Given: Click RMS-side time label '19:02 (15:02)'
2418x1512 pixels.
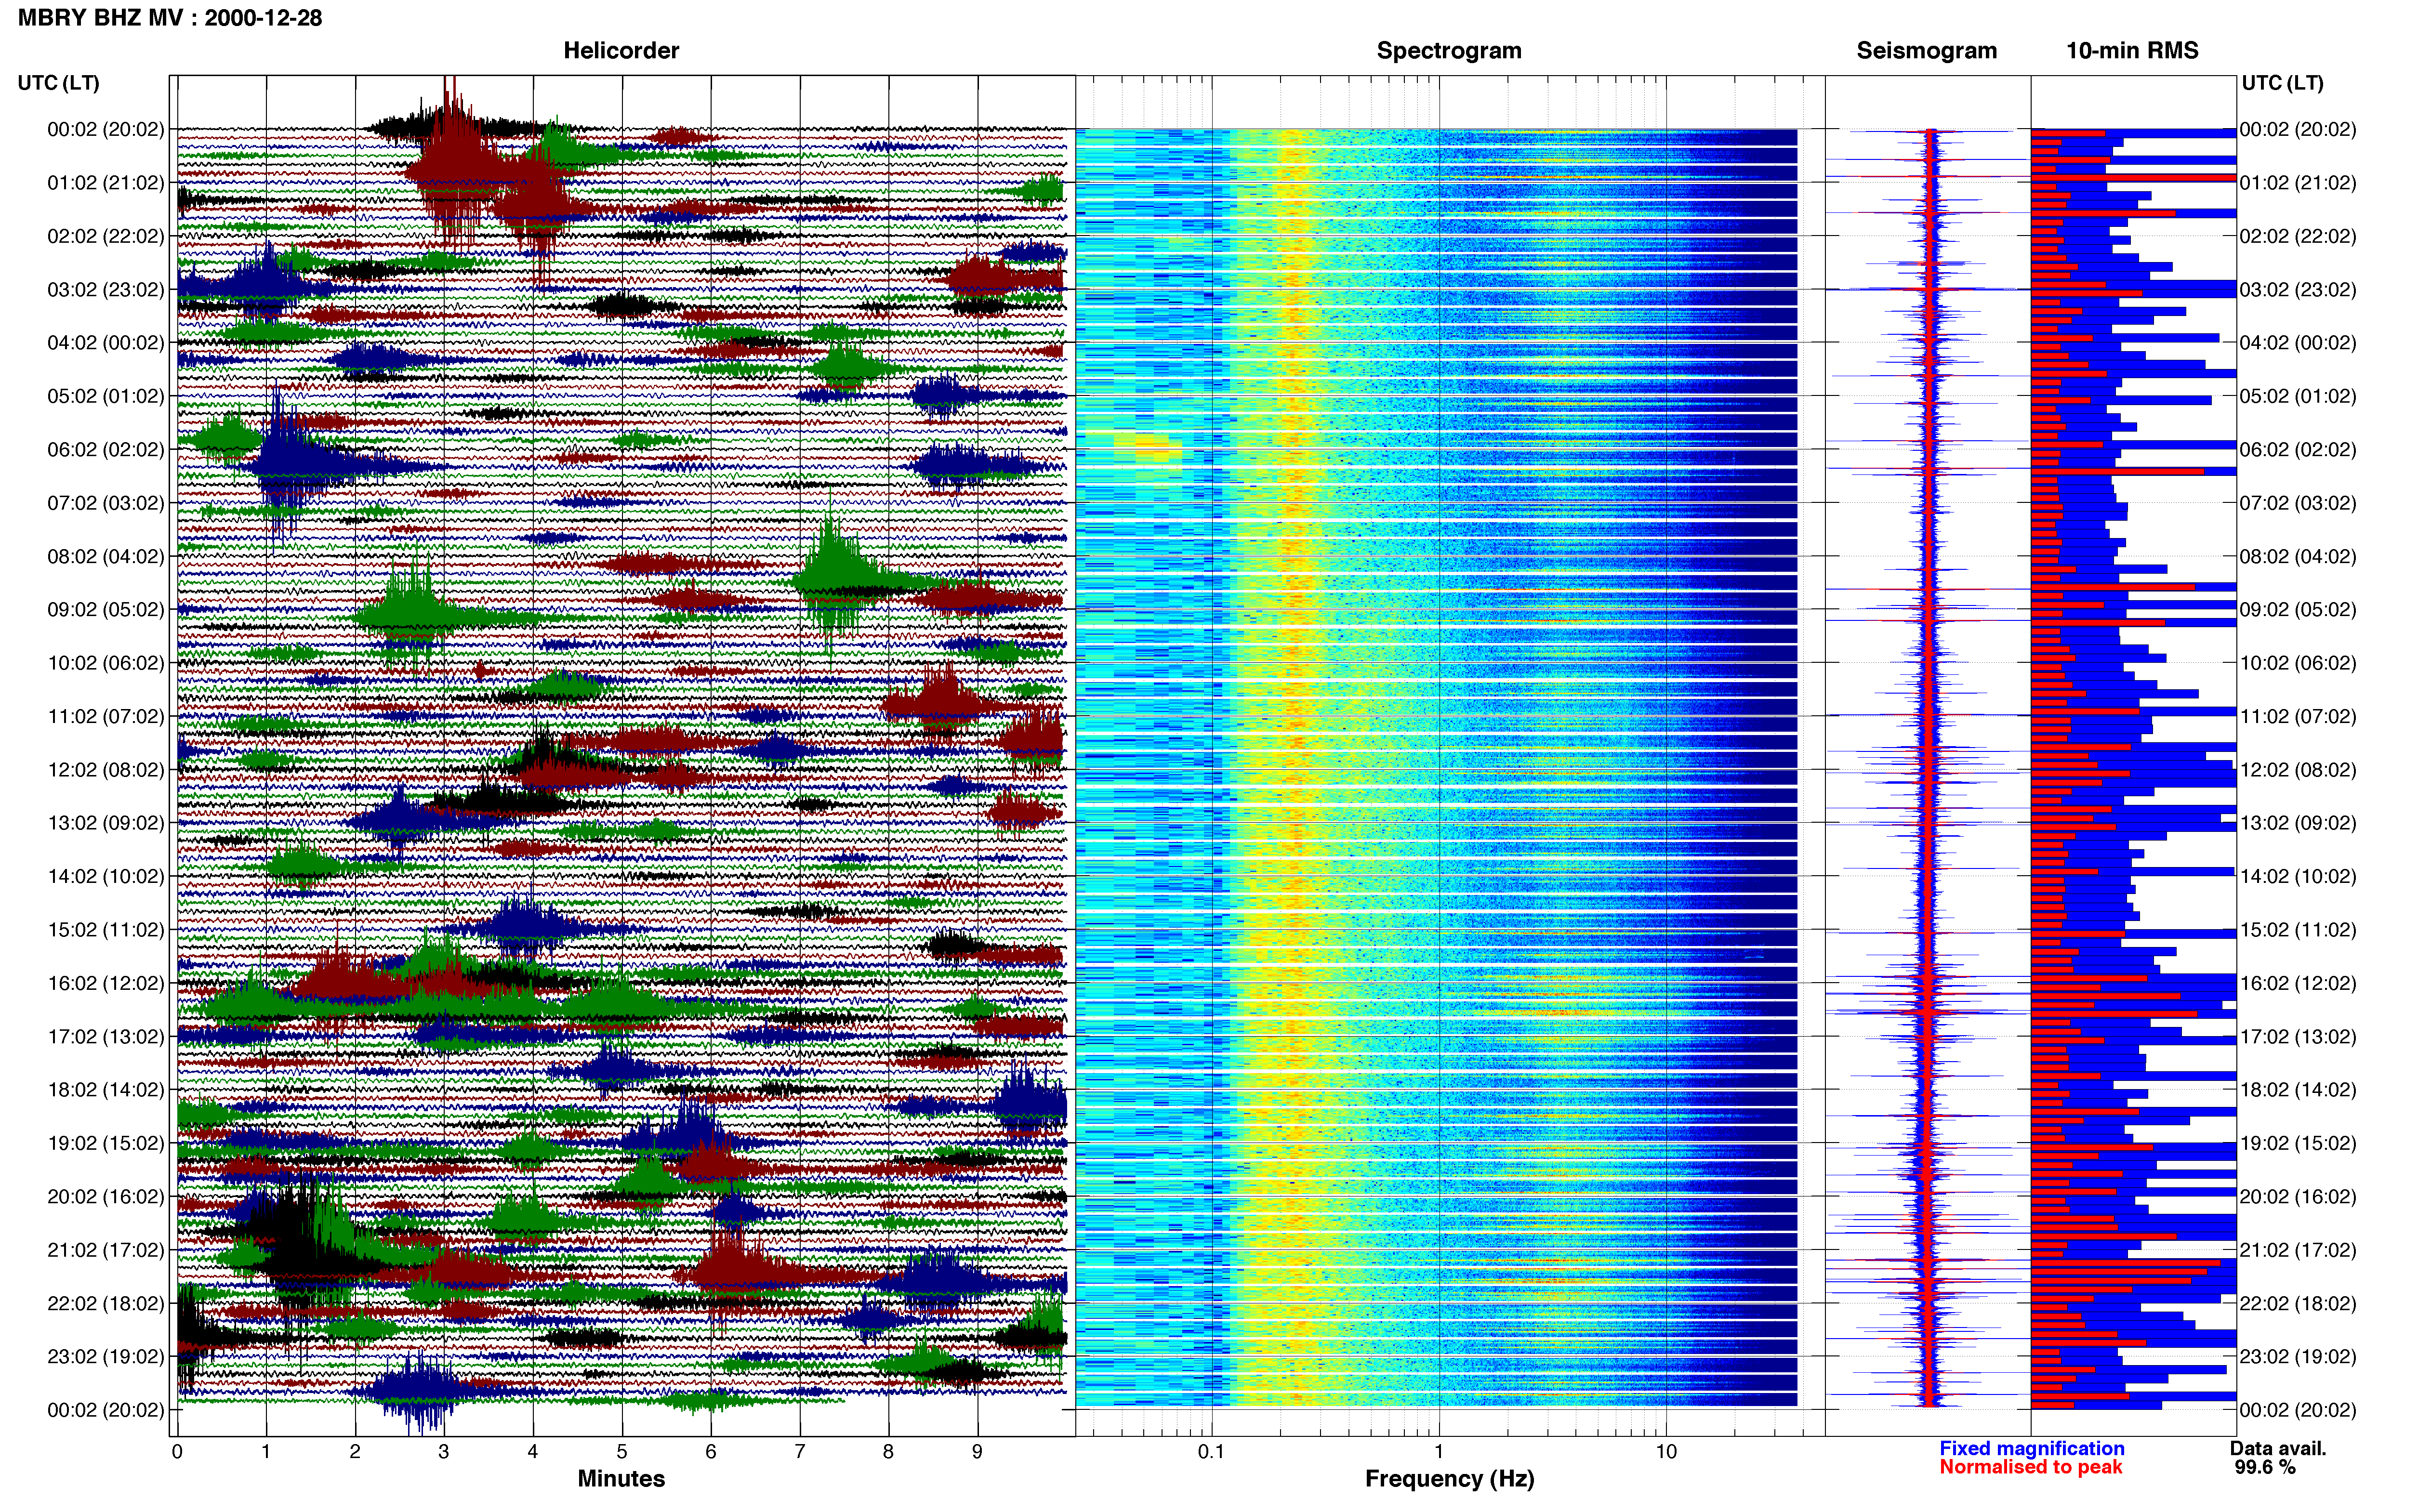Looking at the screenshot, I should click(x=2298, y=1143).
